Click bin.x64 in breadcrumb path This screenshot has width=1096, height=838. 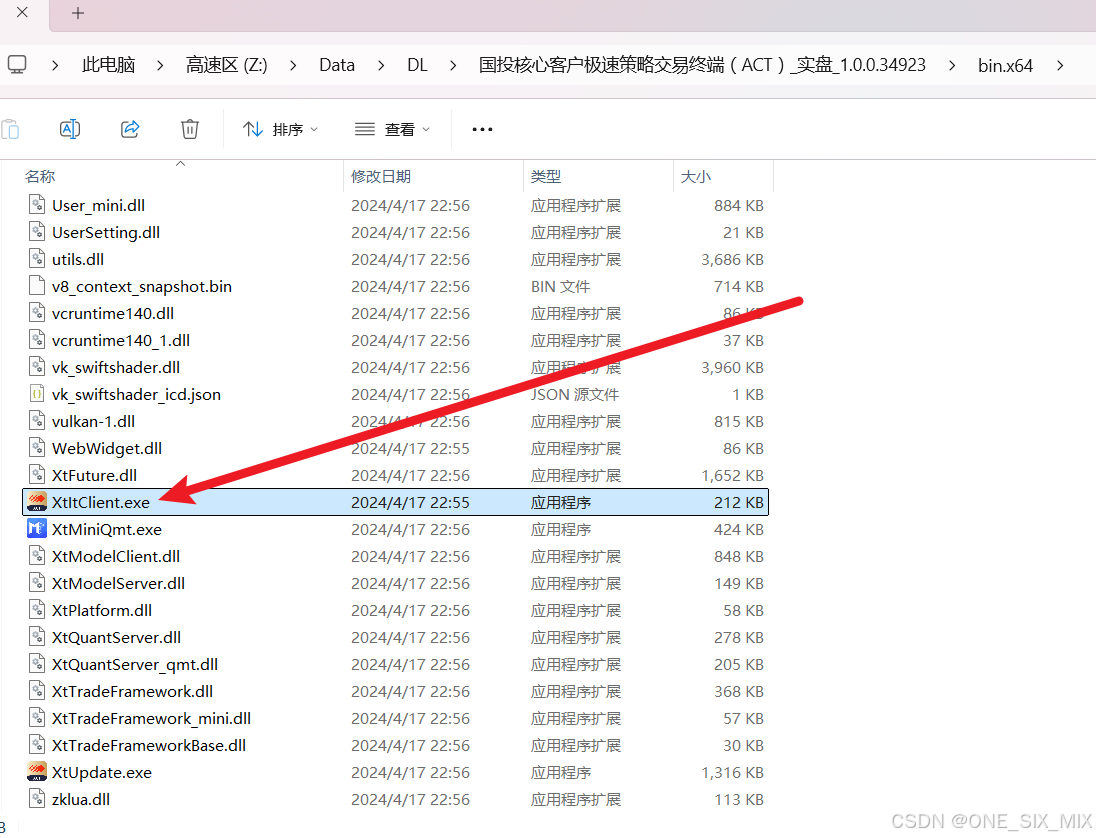(1005, 66)
